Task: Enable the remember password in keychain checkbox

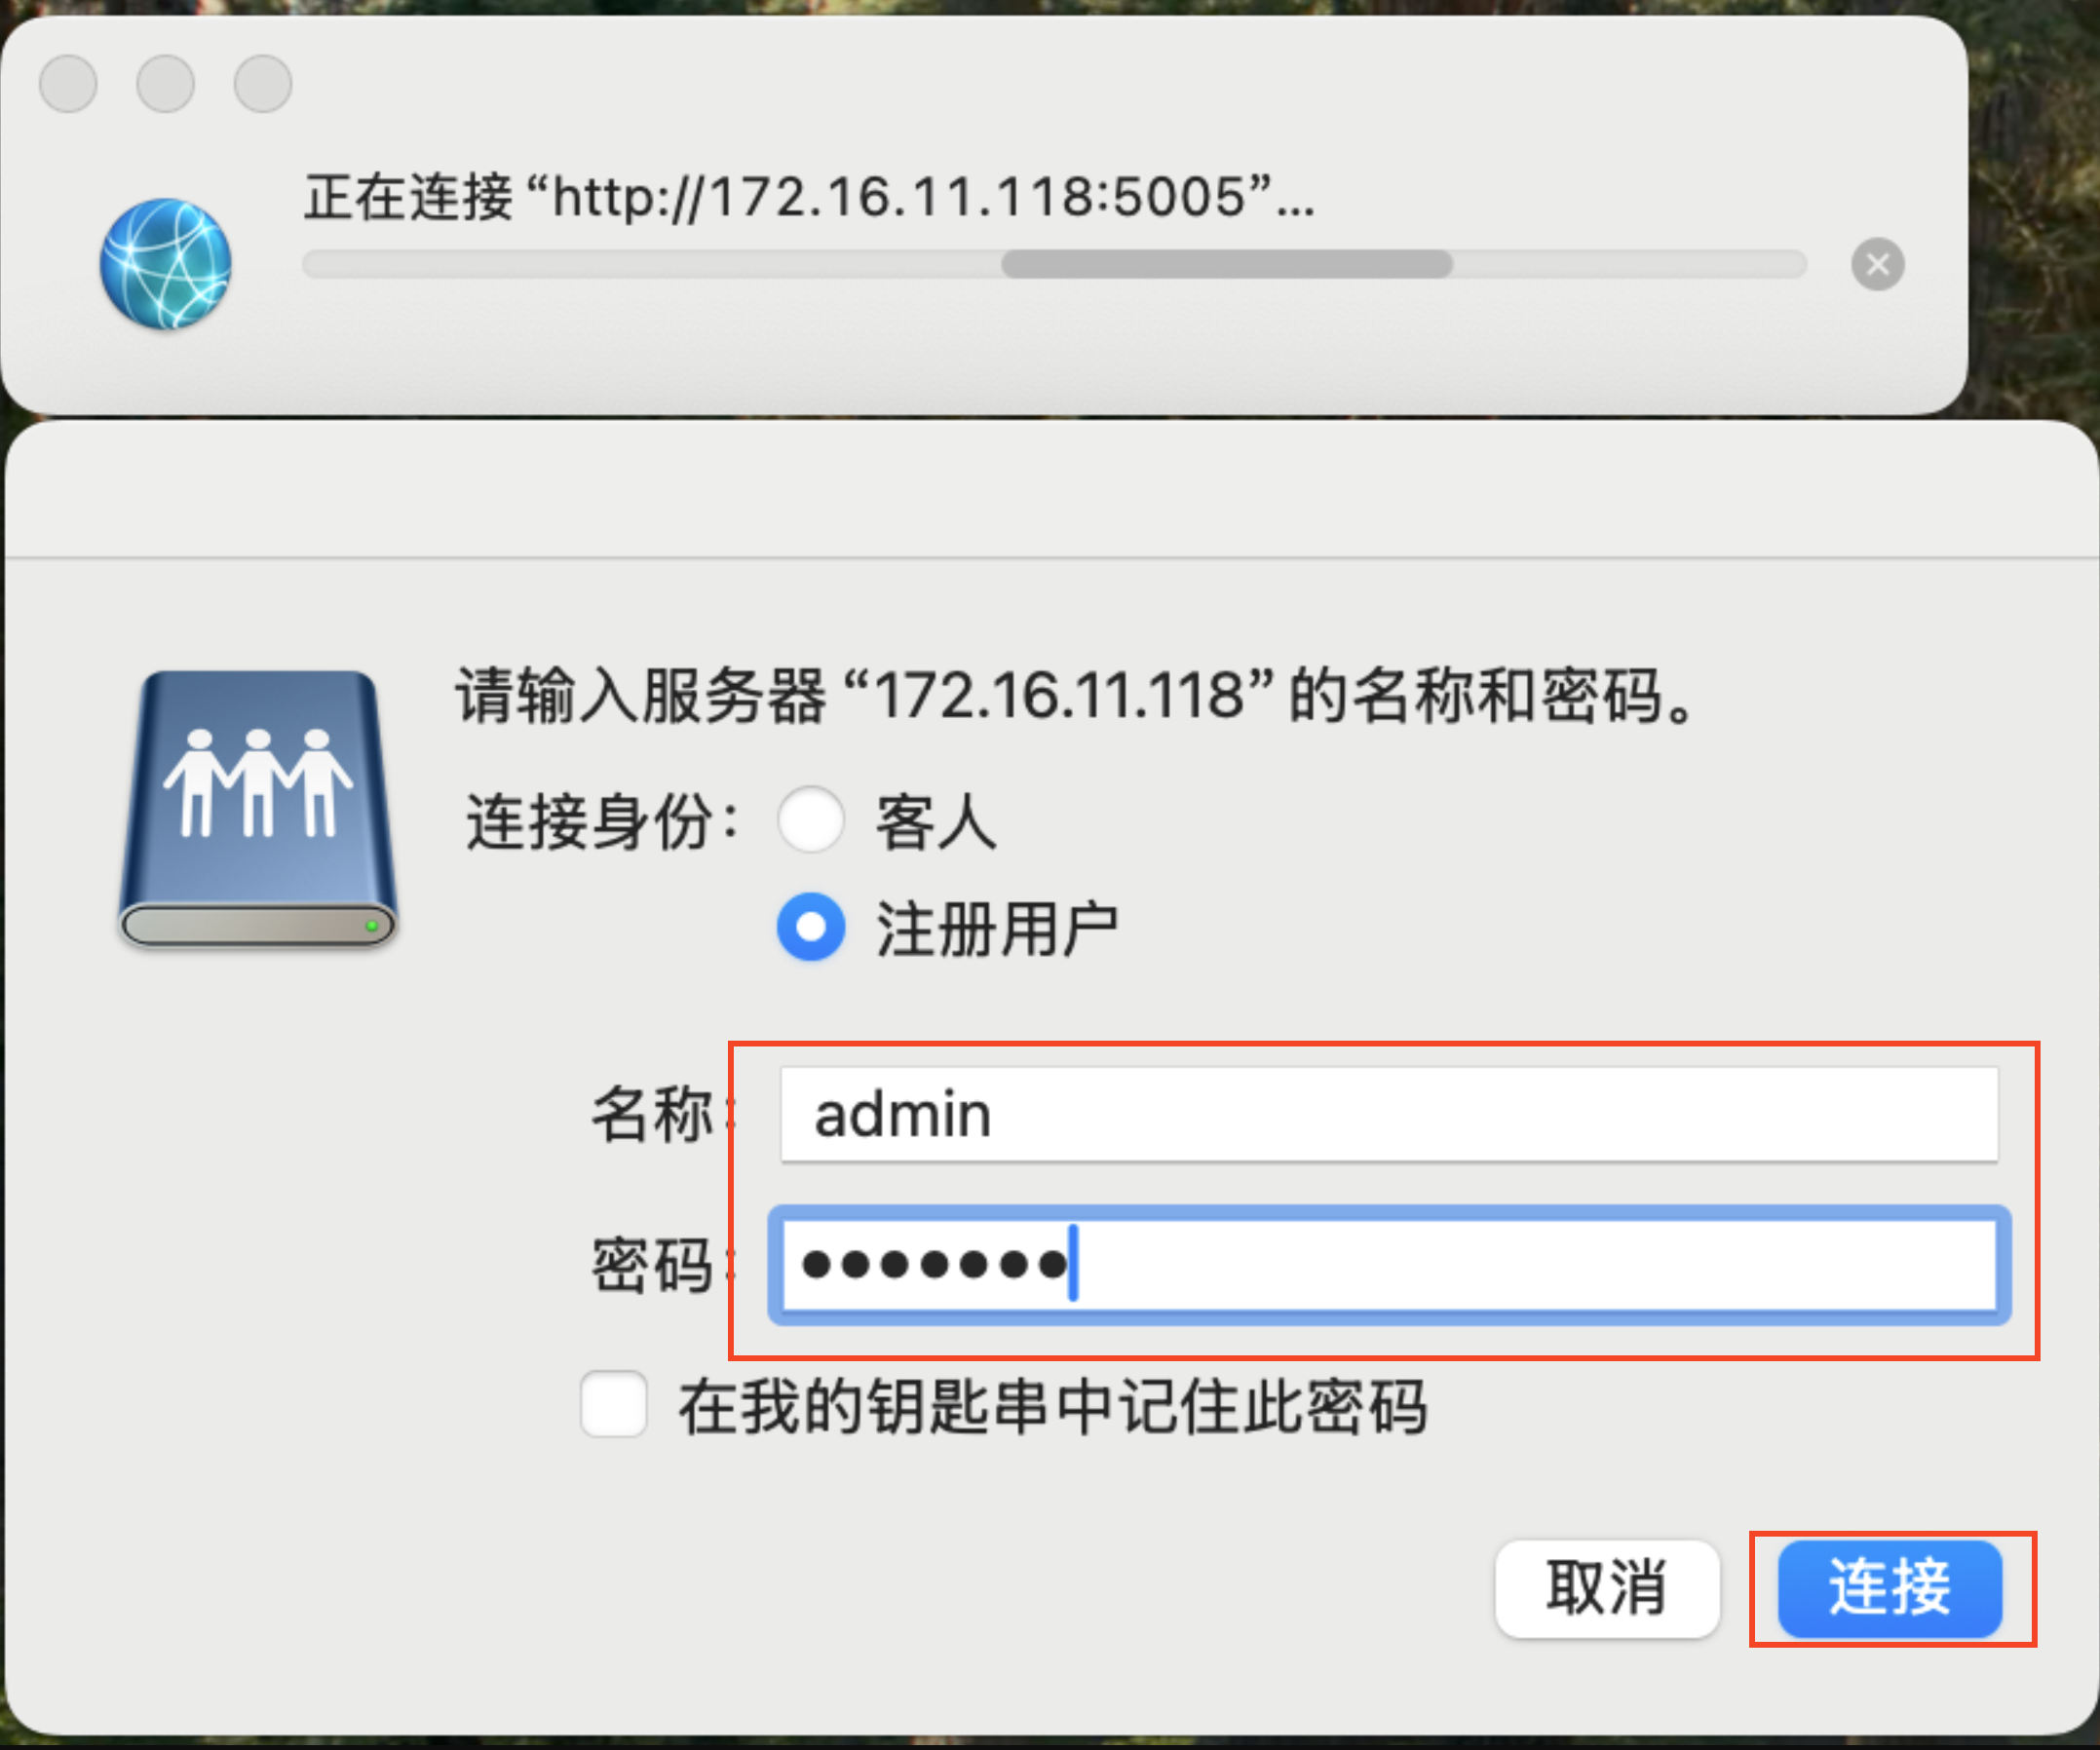Action: (x=614, y=1404)
